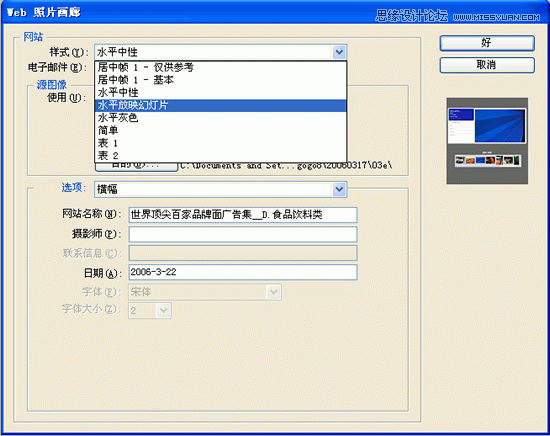Screen dimensions: 550x436
Task: Focus the 摄影师 text field
Action: coord(243,234)
